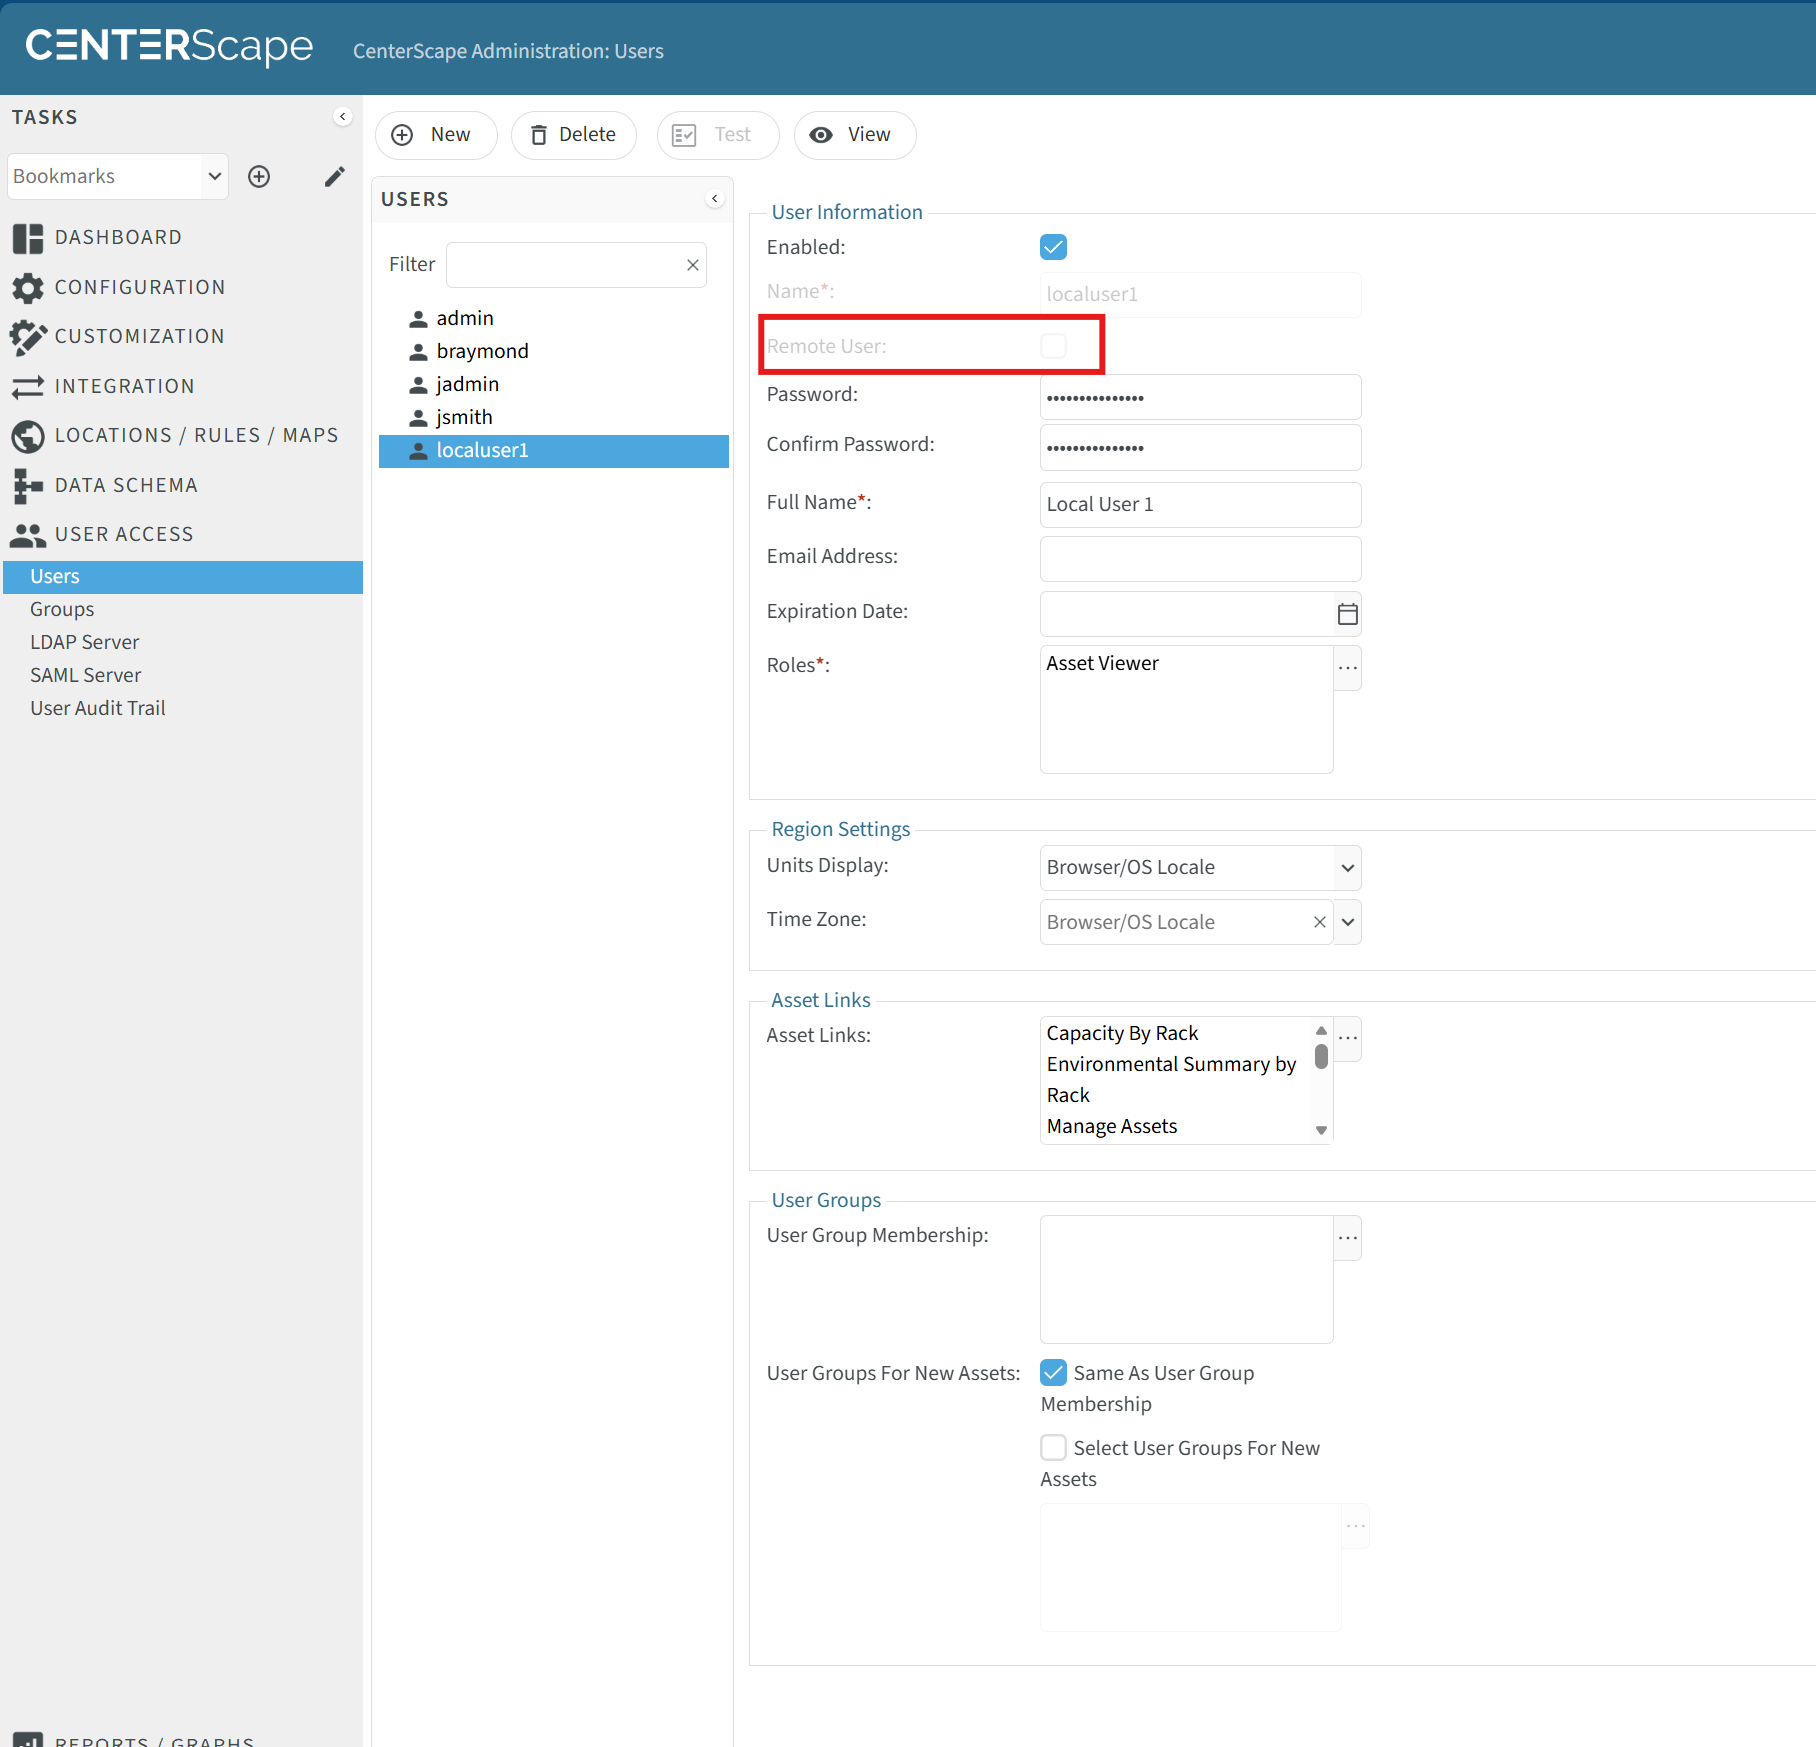The width and height of the screenshot is (1816, 1747).
Task: Go to User Audit Trail
Action: tap(97, 708)
